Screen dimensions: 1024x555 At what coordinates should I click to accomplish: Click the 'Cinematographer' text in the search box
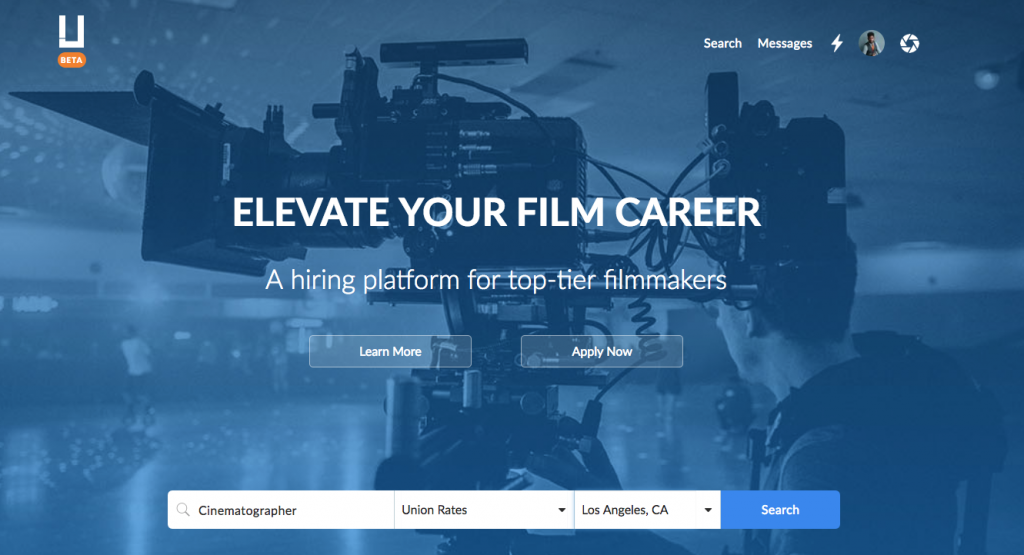click(247, 510)
